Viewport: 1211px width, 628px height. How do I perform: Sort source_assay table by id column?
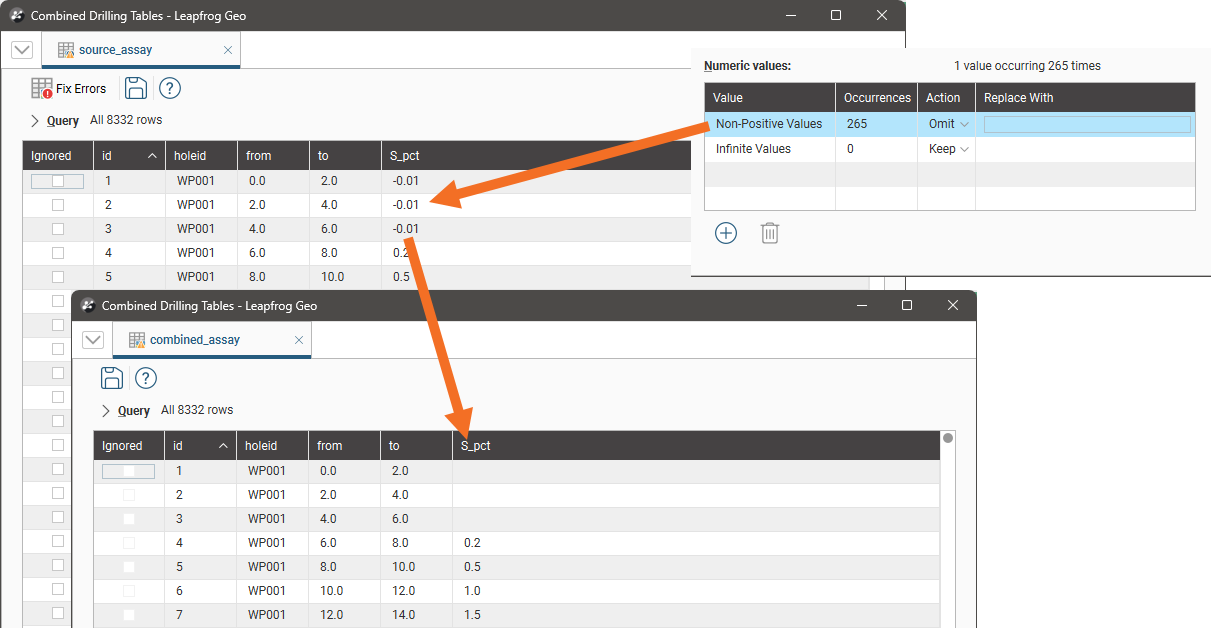coord(130,156)
